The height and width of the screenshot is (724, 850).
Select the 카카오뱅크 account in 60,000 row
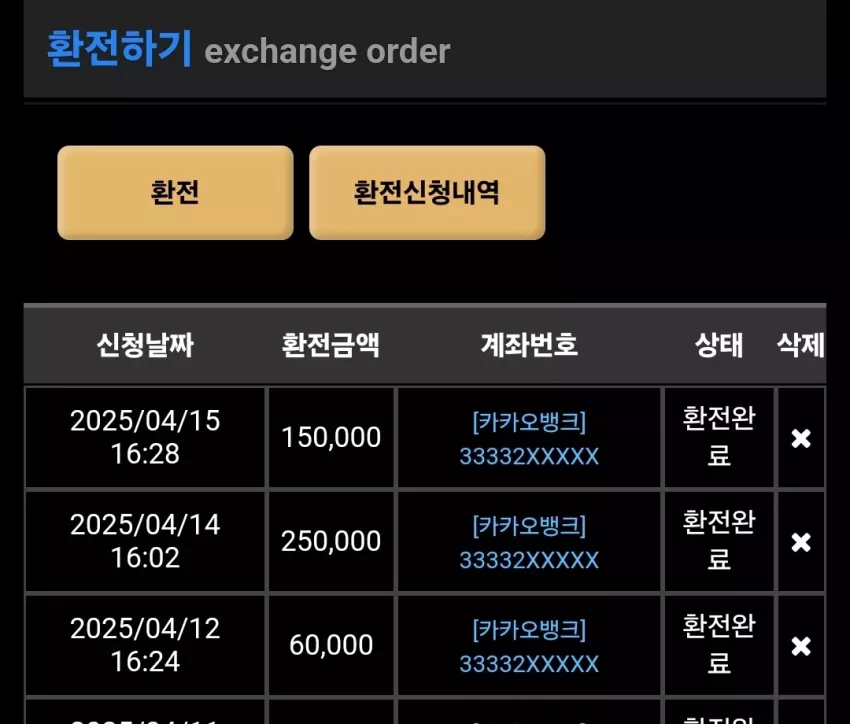[x=529, y=646]
